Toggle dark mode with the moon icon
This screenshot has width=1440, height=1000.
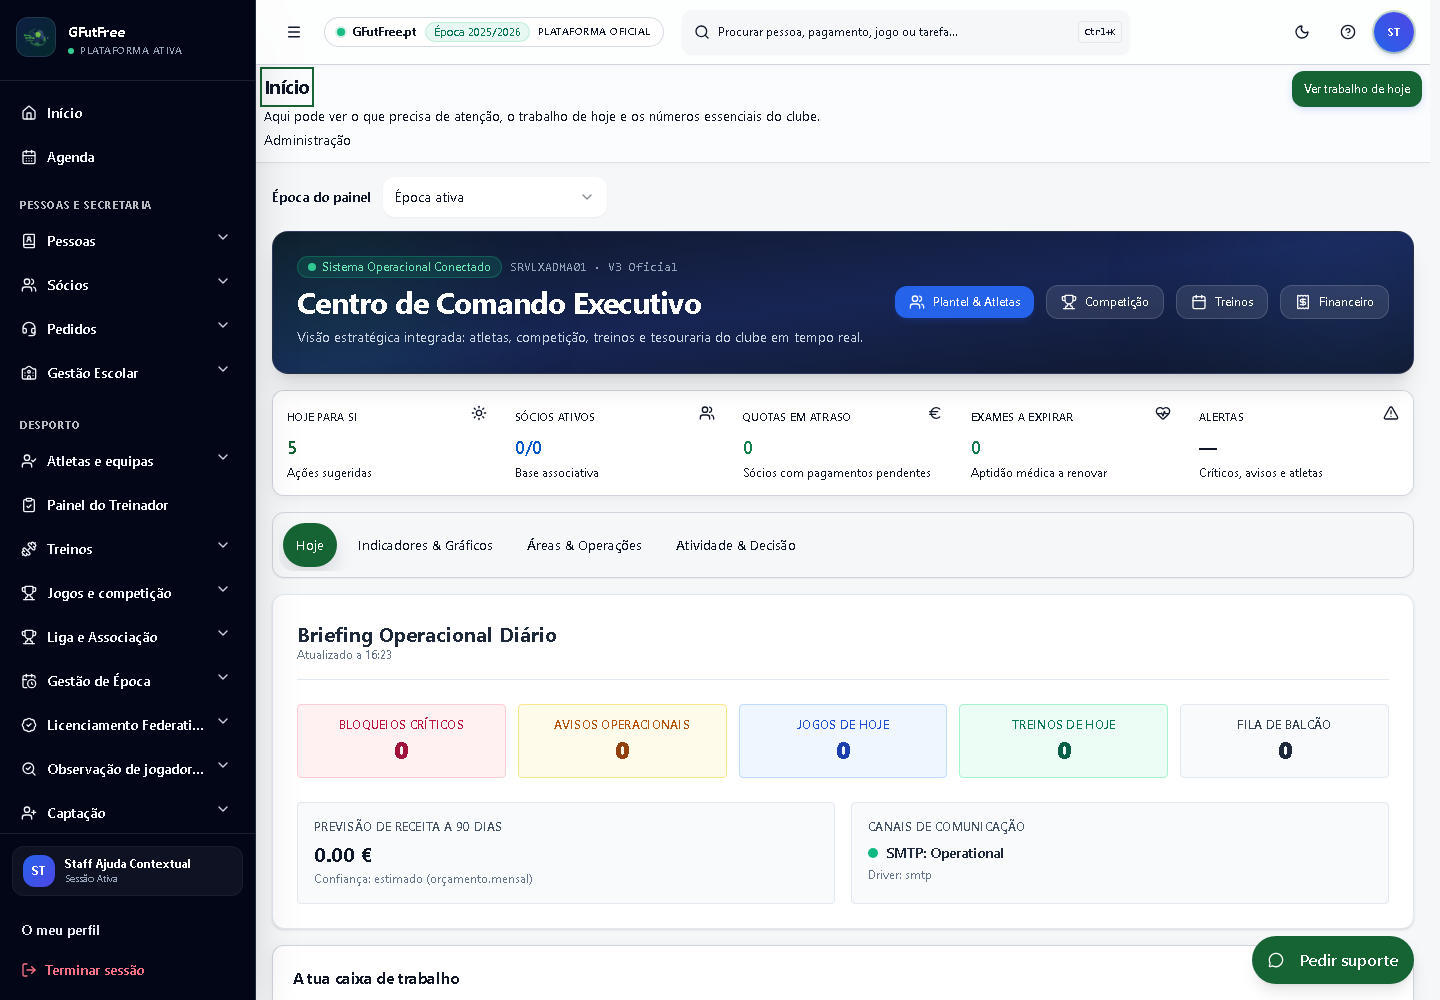[1302, 32]
